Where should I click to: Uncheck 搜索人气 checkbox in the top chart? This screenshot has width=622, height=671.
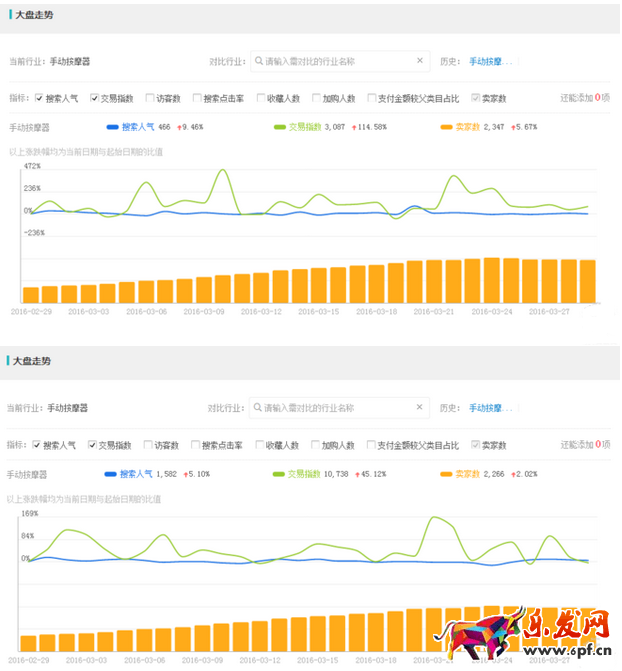click(x=39, y=98)
